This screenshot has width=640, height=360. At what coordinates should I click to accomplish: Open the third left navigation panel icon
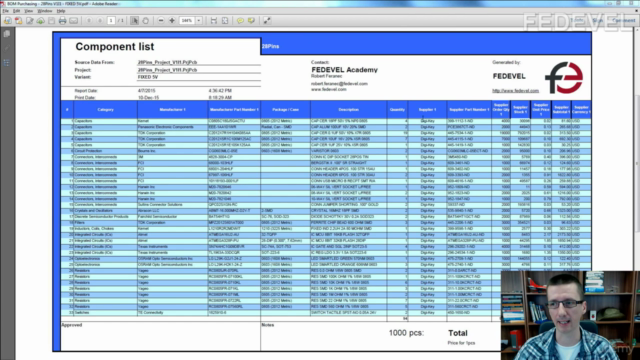(x=7, y=63)
